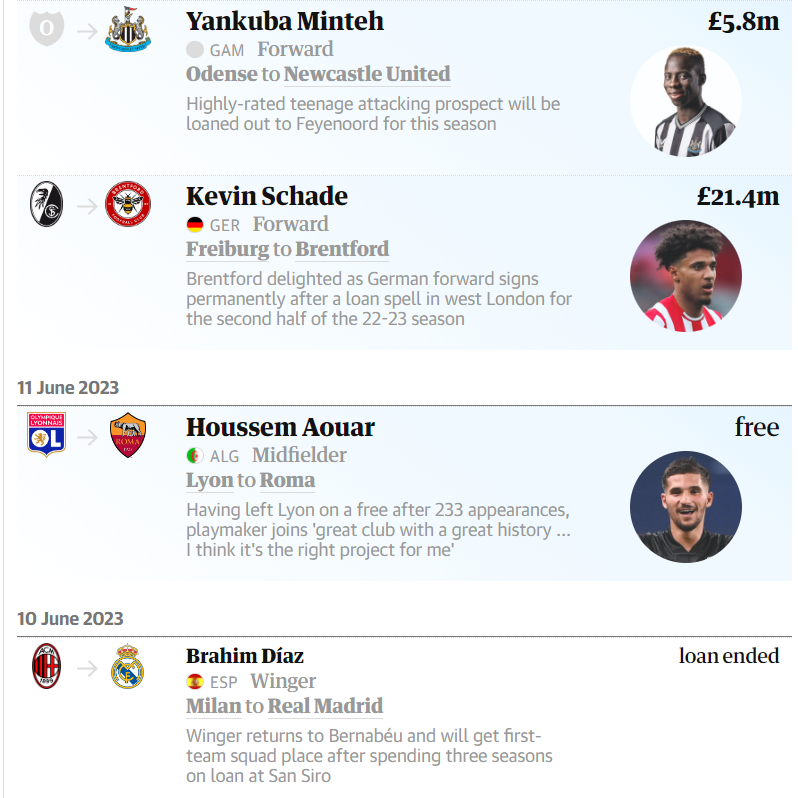This screenshot has height=798, width=798.
Task: Follow the Roma club link
Action: pos(288,480)
